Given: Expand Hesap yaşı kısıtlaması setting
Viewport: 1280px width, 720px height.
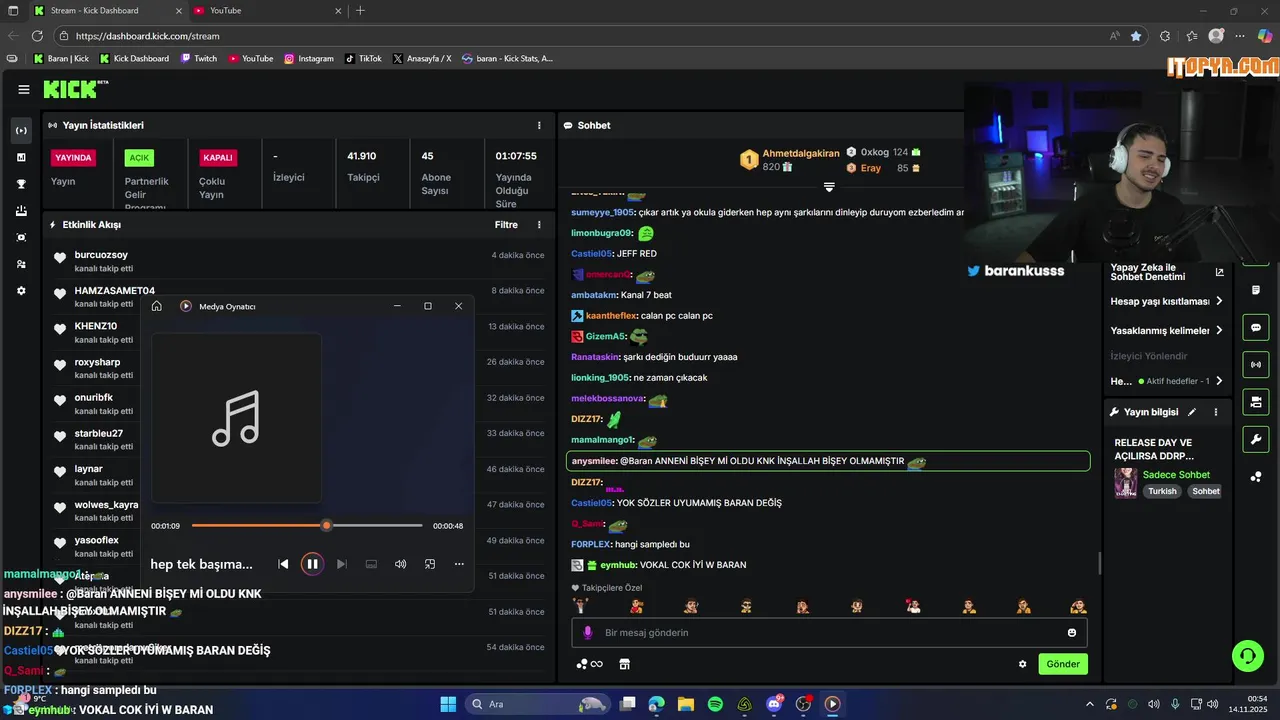Looking at the screenshot, I should tap(1167, 301).
